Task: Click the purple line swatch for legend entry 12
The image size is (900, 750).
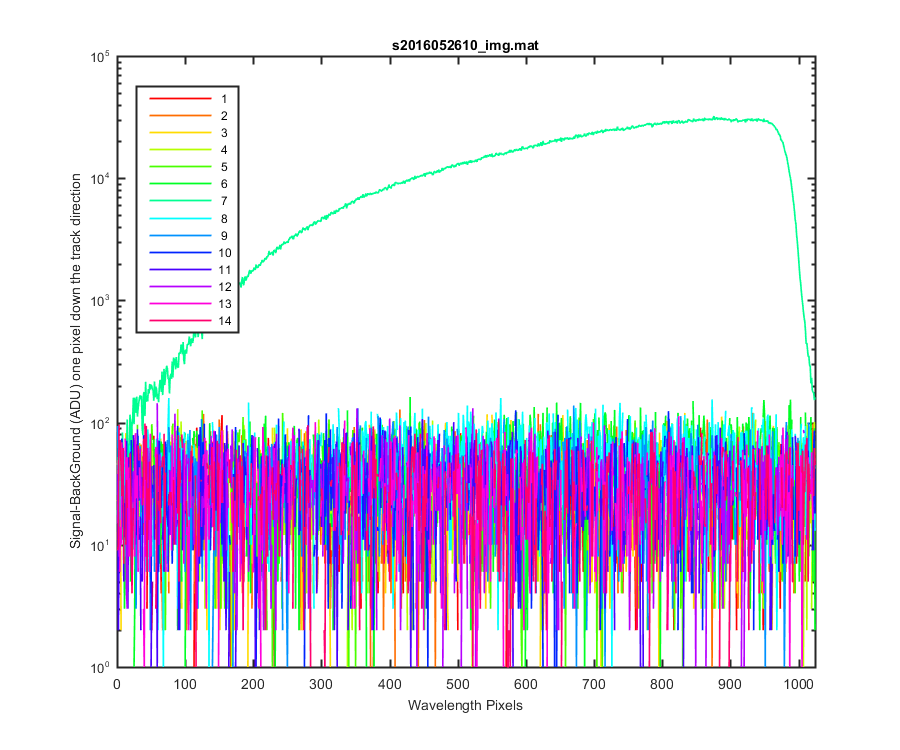Action: [x=180, y=286]
